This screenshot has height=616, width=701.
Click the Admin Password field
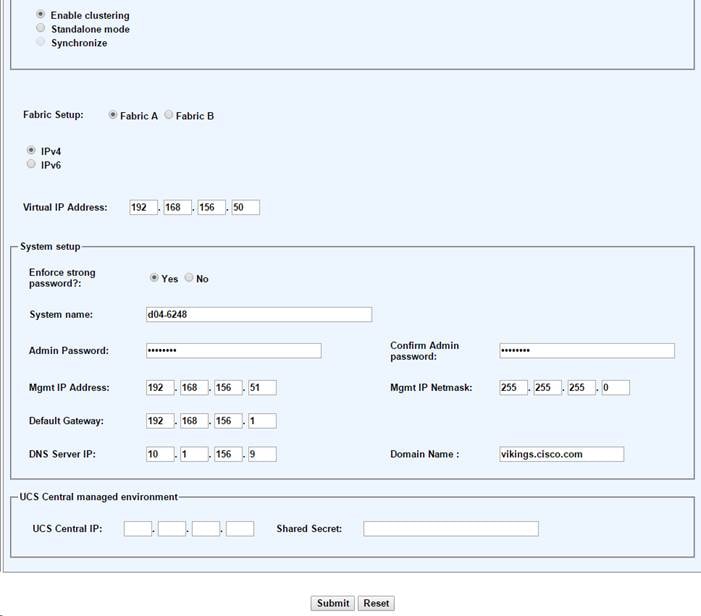(x=233, y=350)
